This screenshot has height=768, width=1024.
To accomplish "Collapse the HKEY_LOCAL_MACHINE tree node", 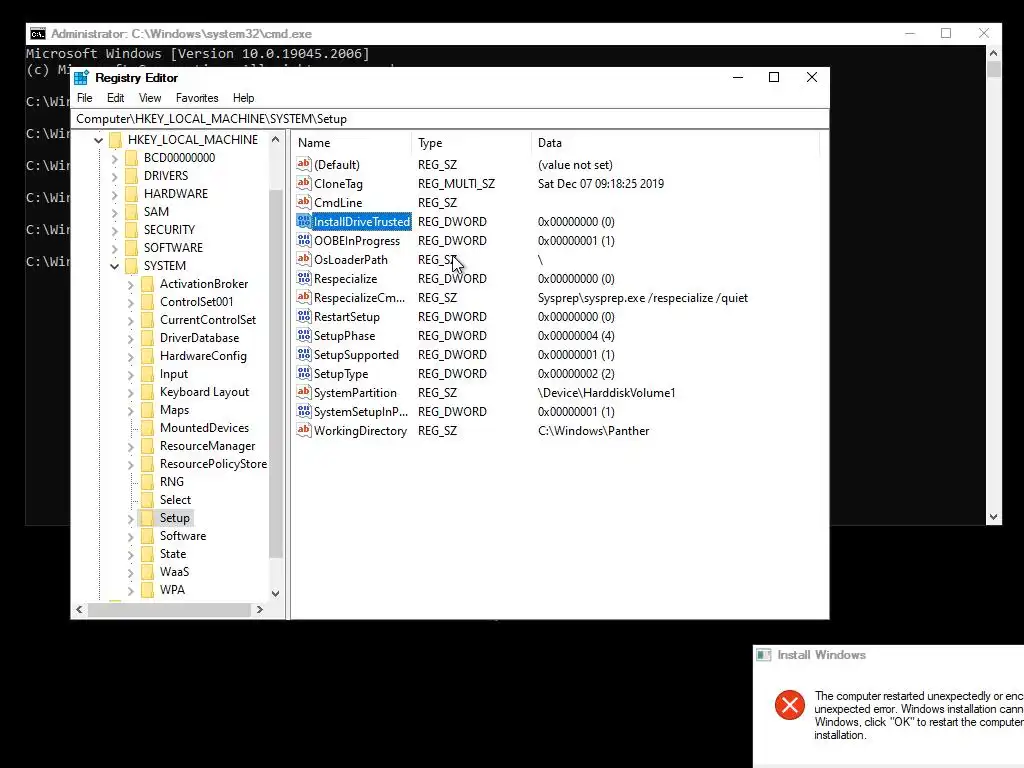I will click(x=98, y=140).
